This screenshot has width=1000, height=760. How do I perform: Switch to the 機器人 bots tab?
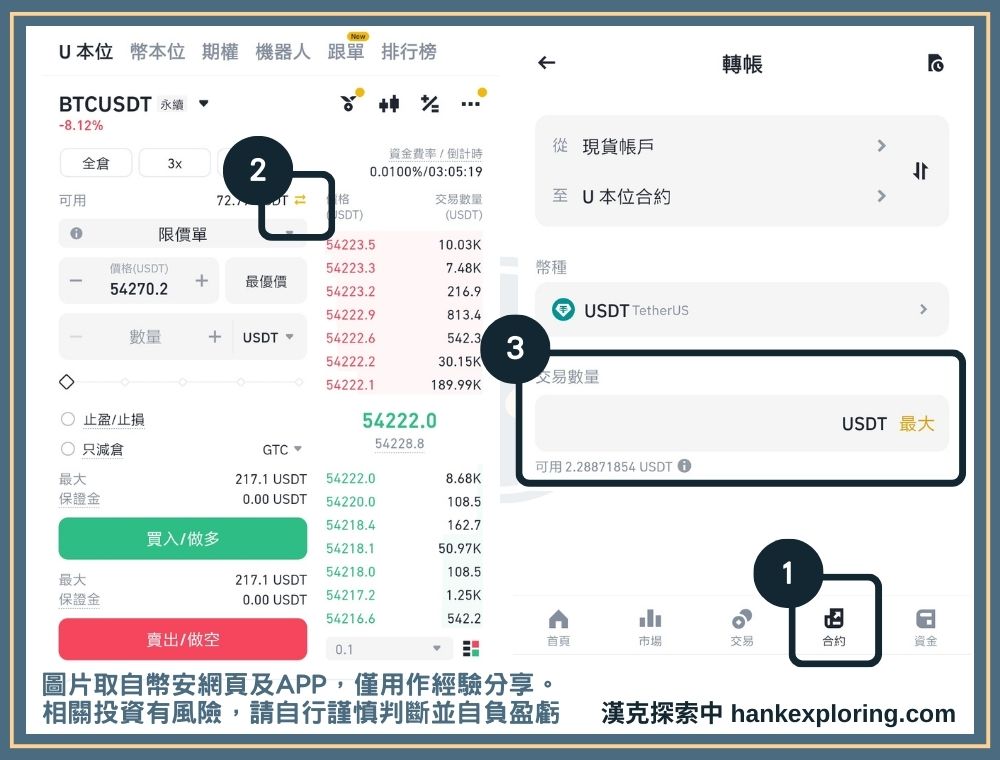283,52
